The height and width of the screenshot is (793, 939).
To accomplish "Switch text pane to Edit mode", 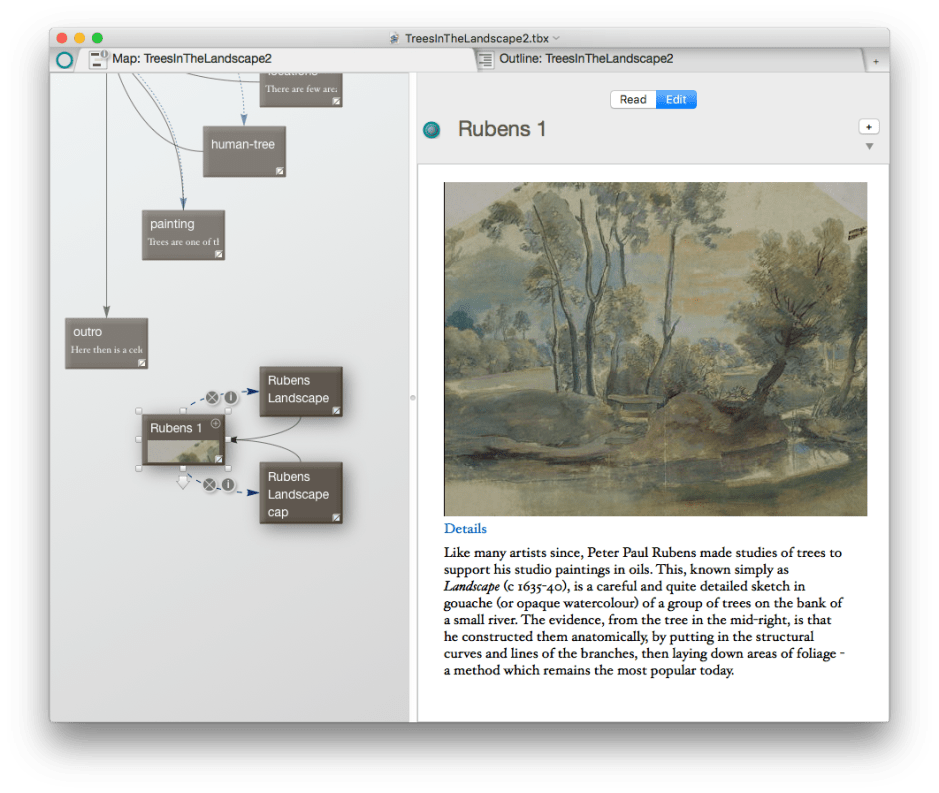I will tap(676, 100).
